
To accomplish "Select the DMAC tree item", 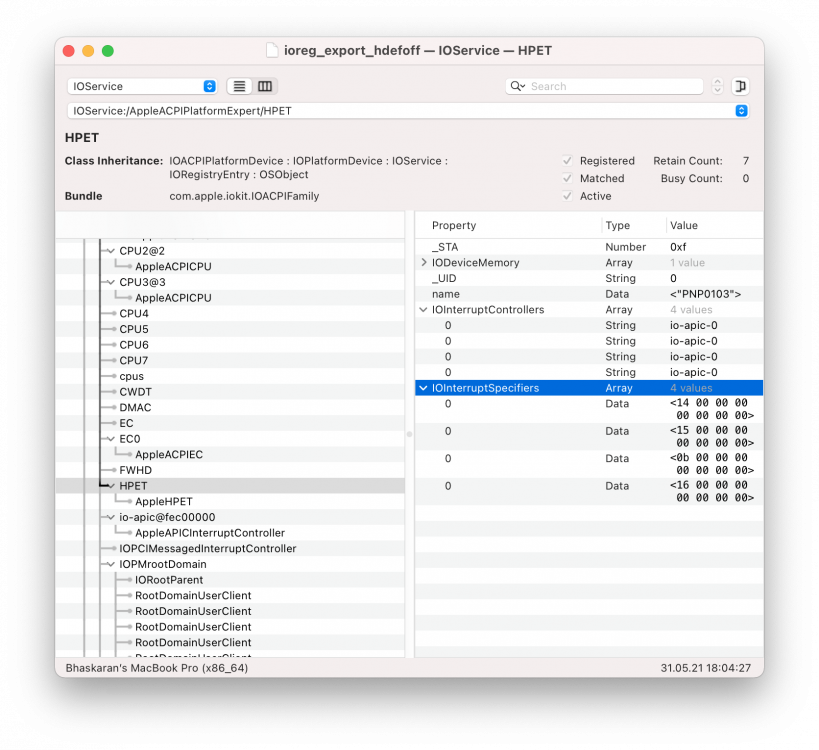I will coord(135,408).
